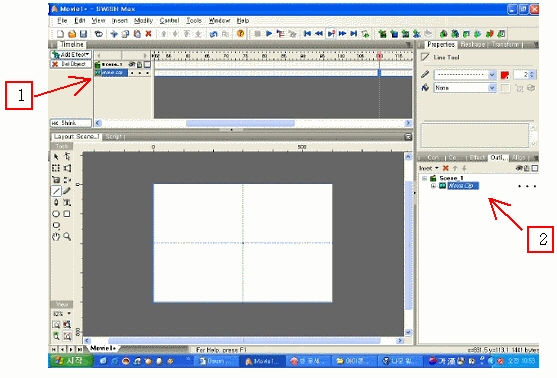
Task: Select the AutoShape rounded tool
Action: [56, 225]
